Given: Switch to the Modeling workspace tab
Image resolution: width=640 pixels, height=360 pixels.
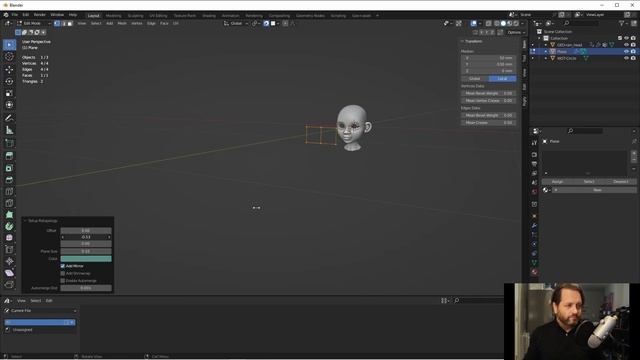Looking at the screenshot, I should coord(113,16).
